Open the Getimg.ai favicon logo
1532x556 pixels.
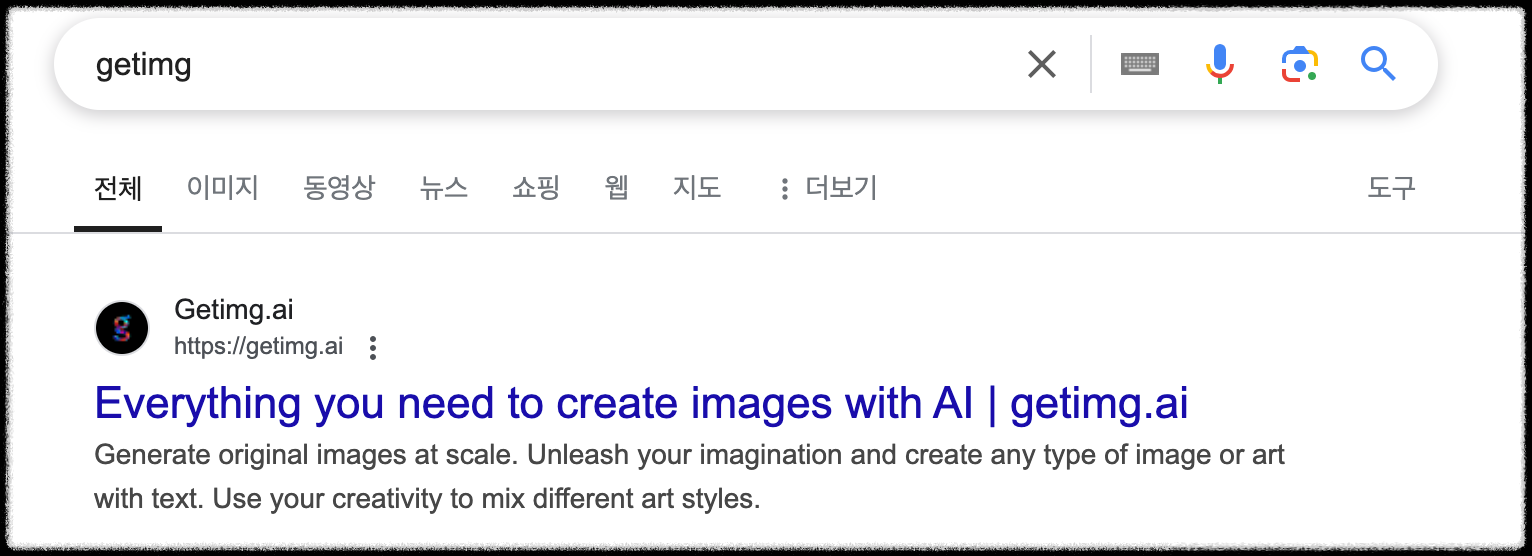click(122, 327)
